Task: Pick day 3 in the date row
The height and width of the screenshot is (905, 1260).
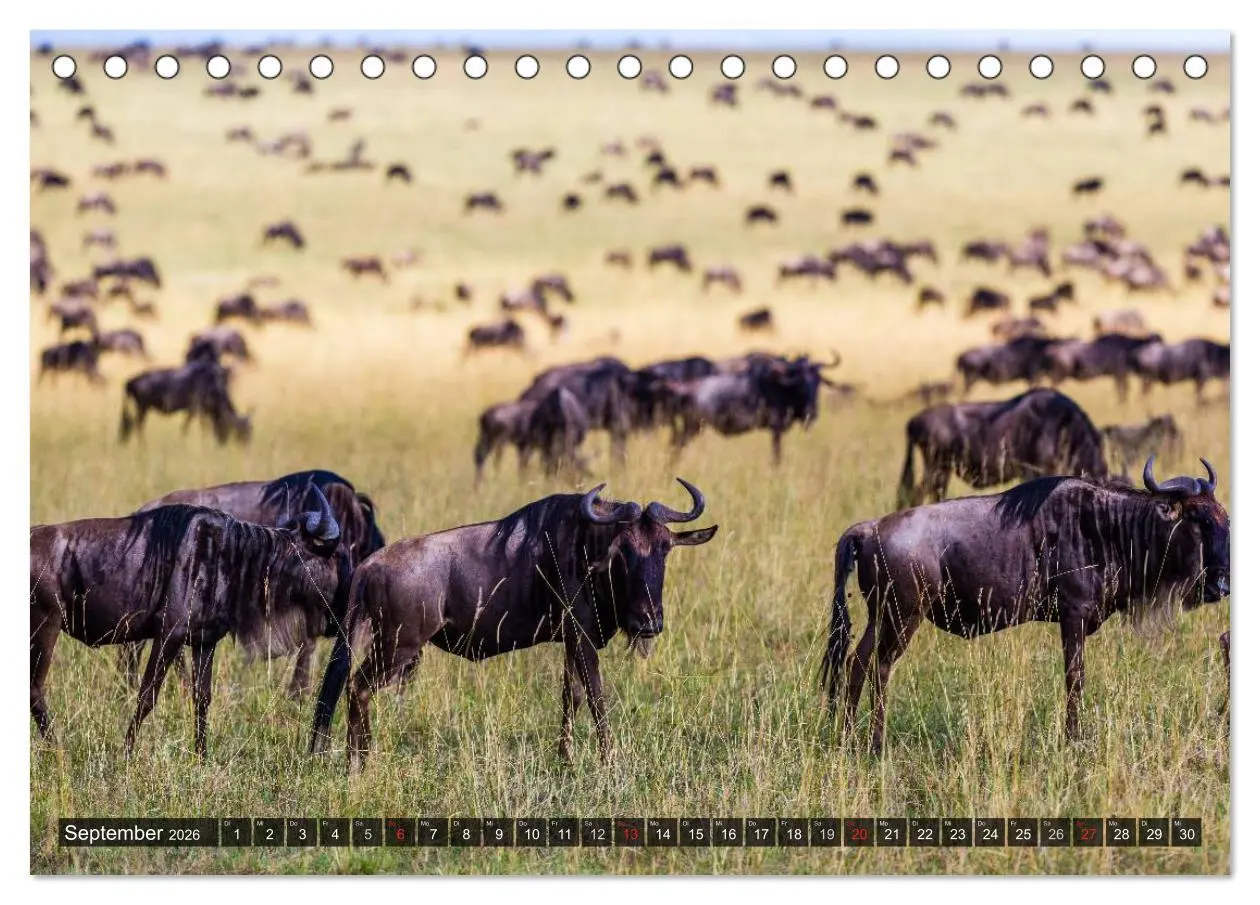Action: [x=301, y=833]
